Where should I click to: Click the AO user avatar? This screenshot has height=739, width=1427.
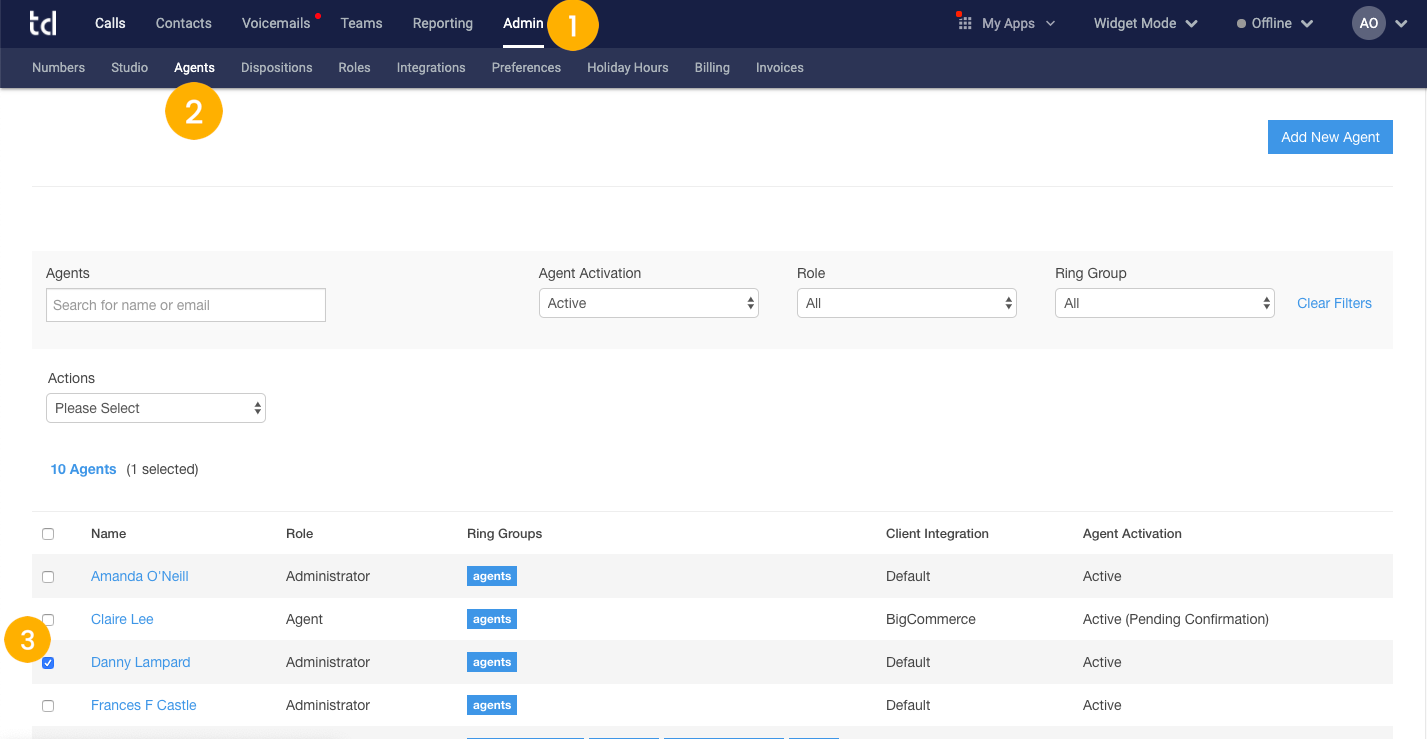[1369, 23]
